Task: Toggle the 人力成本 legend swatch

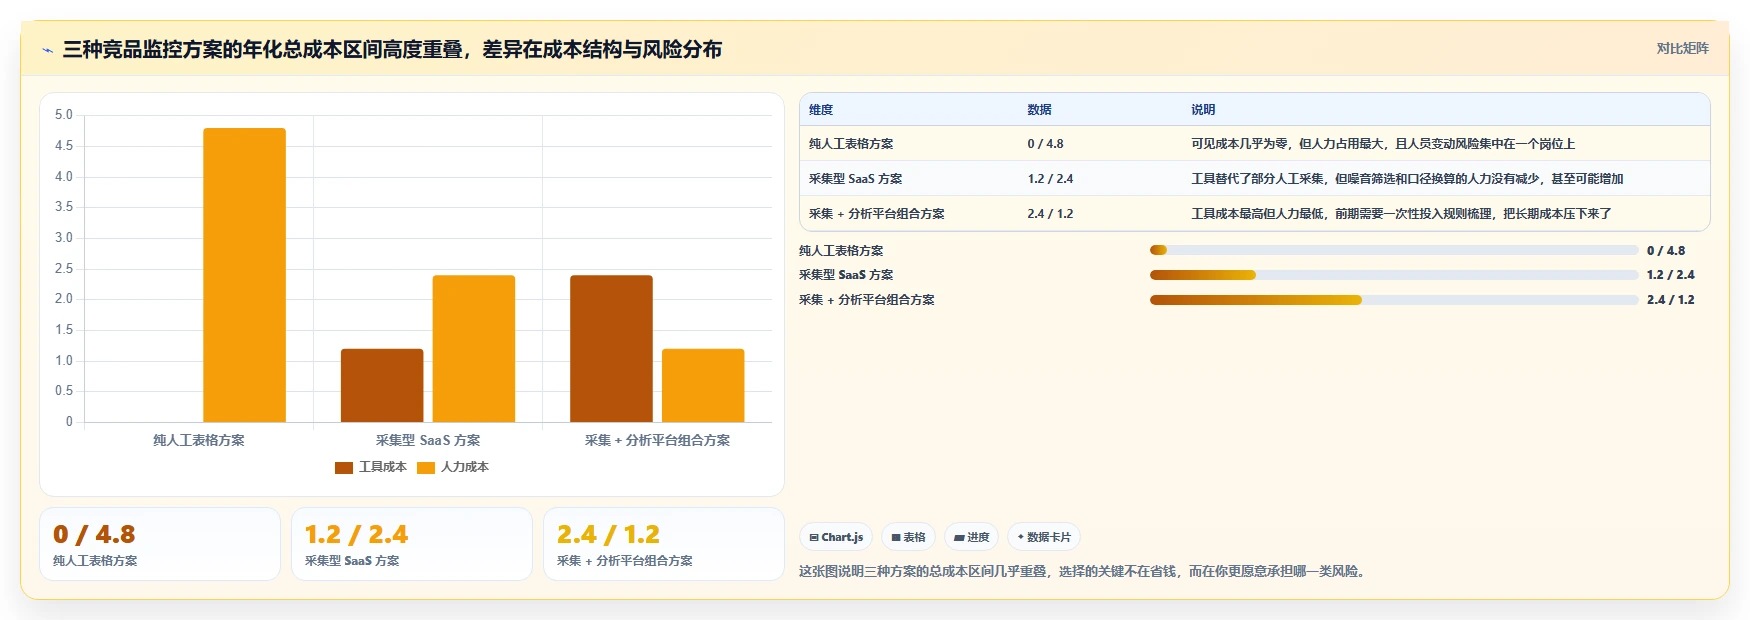Action: [x=426, y=467]
